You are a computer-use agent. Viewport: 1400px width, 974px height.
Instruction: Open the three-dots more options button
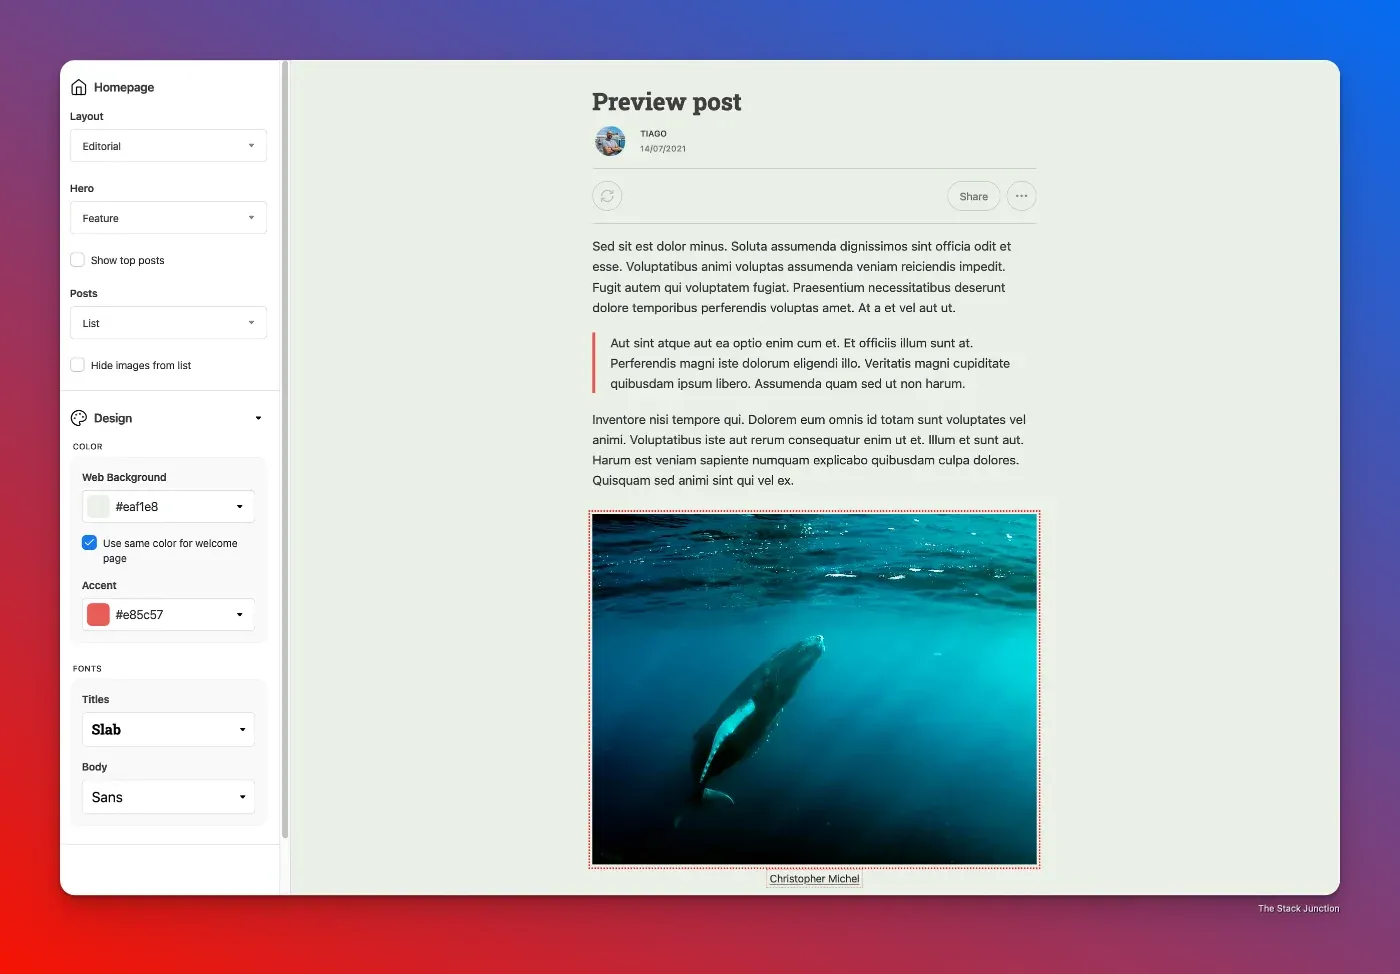pos(1021,196)
